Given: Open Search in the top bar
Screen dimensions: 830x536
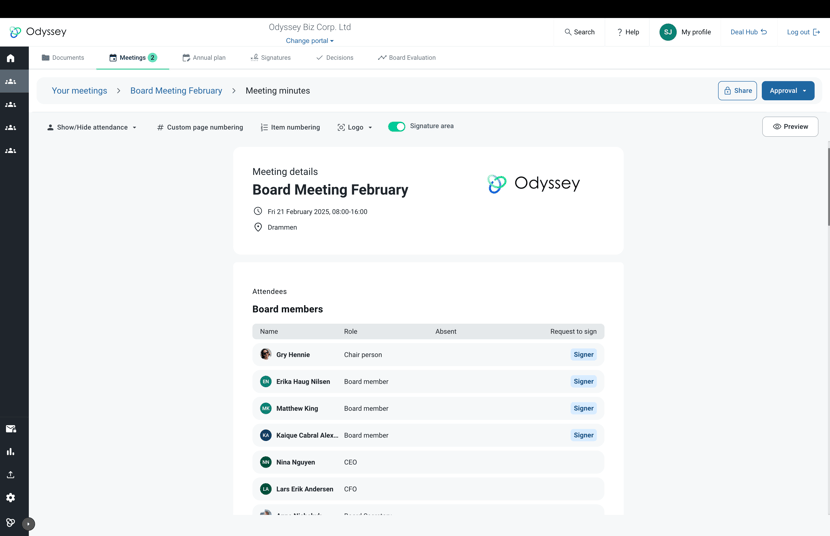Looking at the screenshot, I should 580,32.
